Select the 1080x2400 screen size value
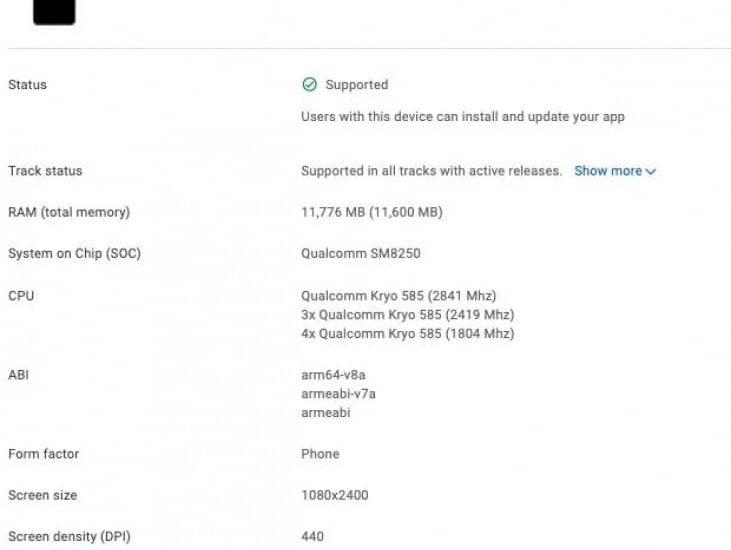The height and width of the screenshot is (550, 731). click(335, 496)
